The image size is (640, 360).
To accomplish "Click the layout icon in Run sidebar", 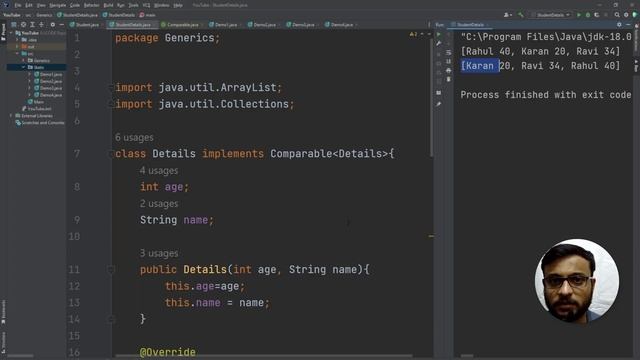I will [x=439, y=93].
